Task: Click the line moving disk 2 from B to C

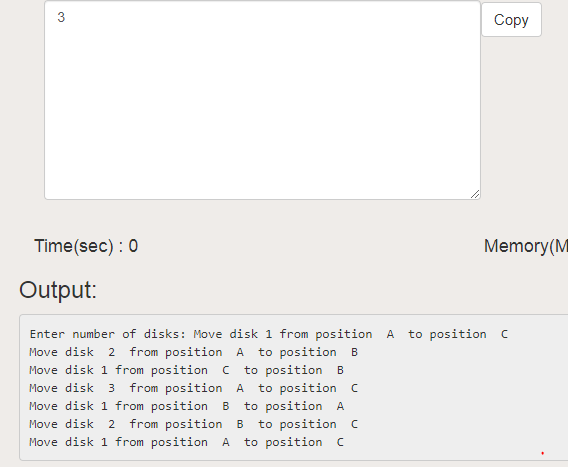Action: (193, 424)
